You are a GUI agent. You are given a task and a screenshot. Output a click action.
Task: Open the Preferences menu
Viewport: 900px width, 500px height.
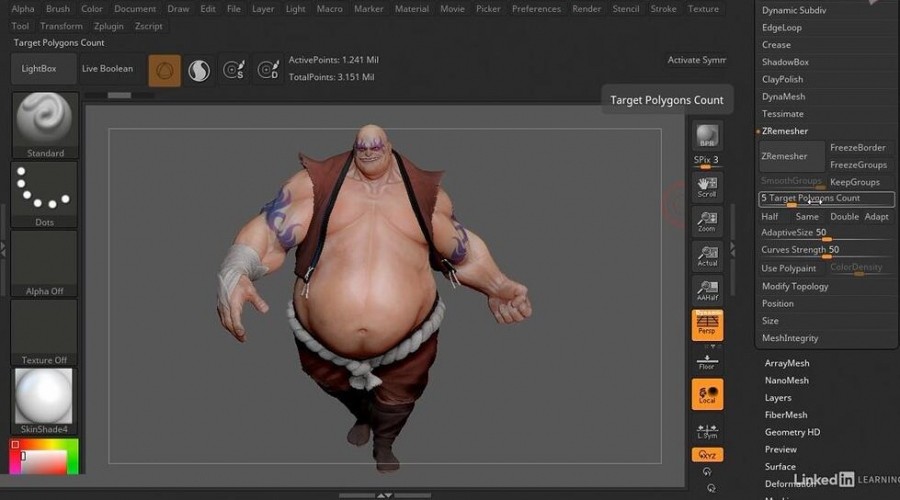537,9
